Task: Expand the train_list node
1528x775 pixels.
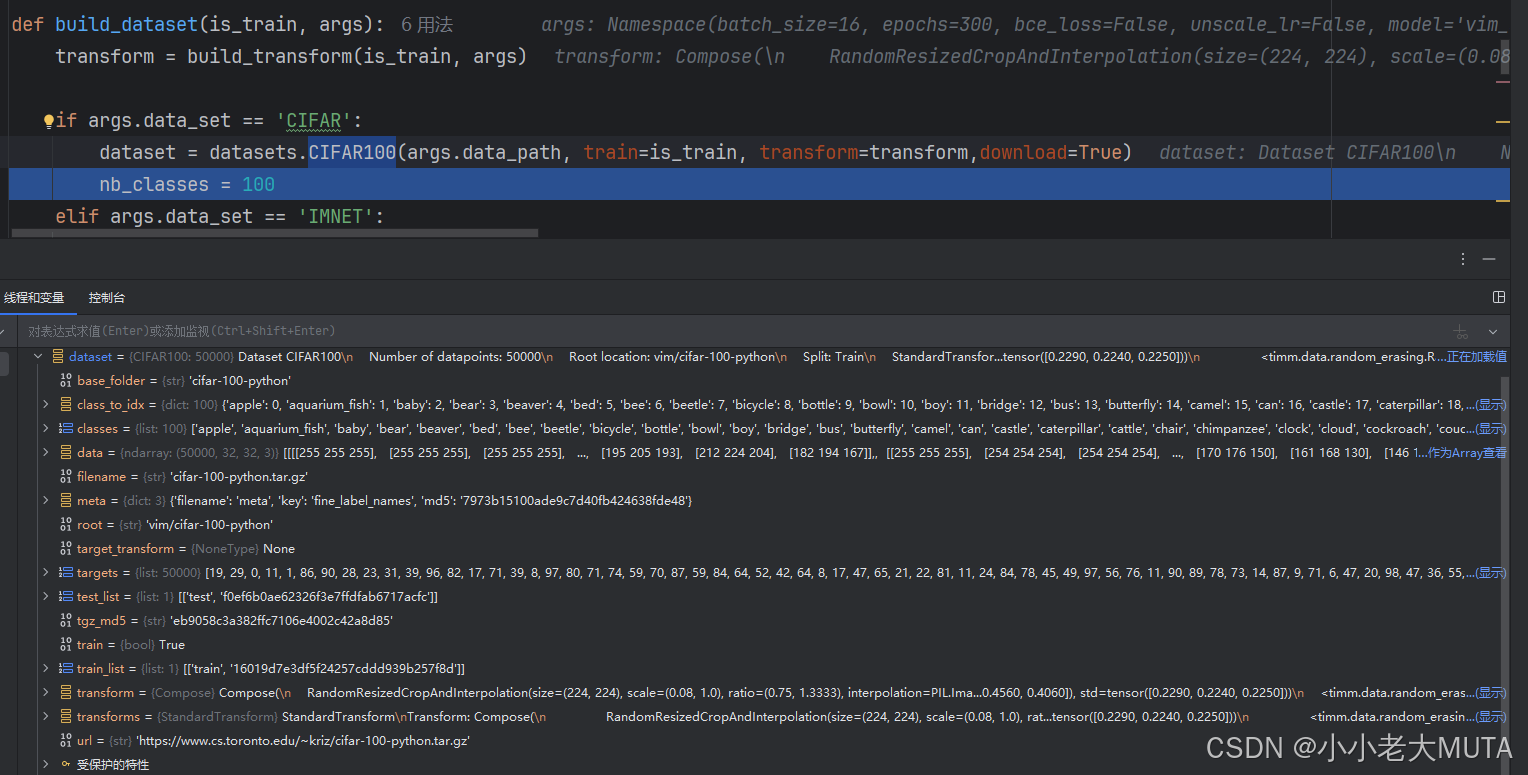Action: 46,668
